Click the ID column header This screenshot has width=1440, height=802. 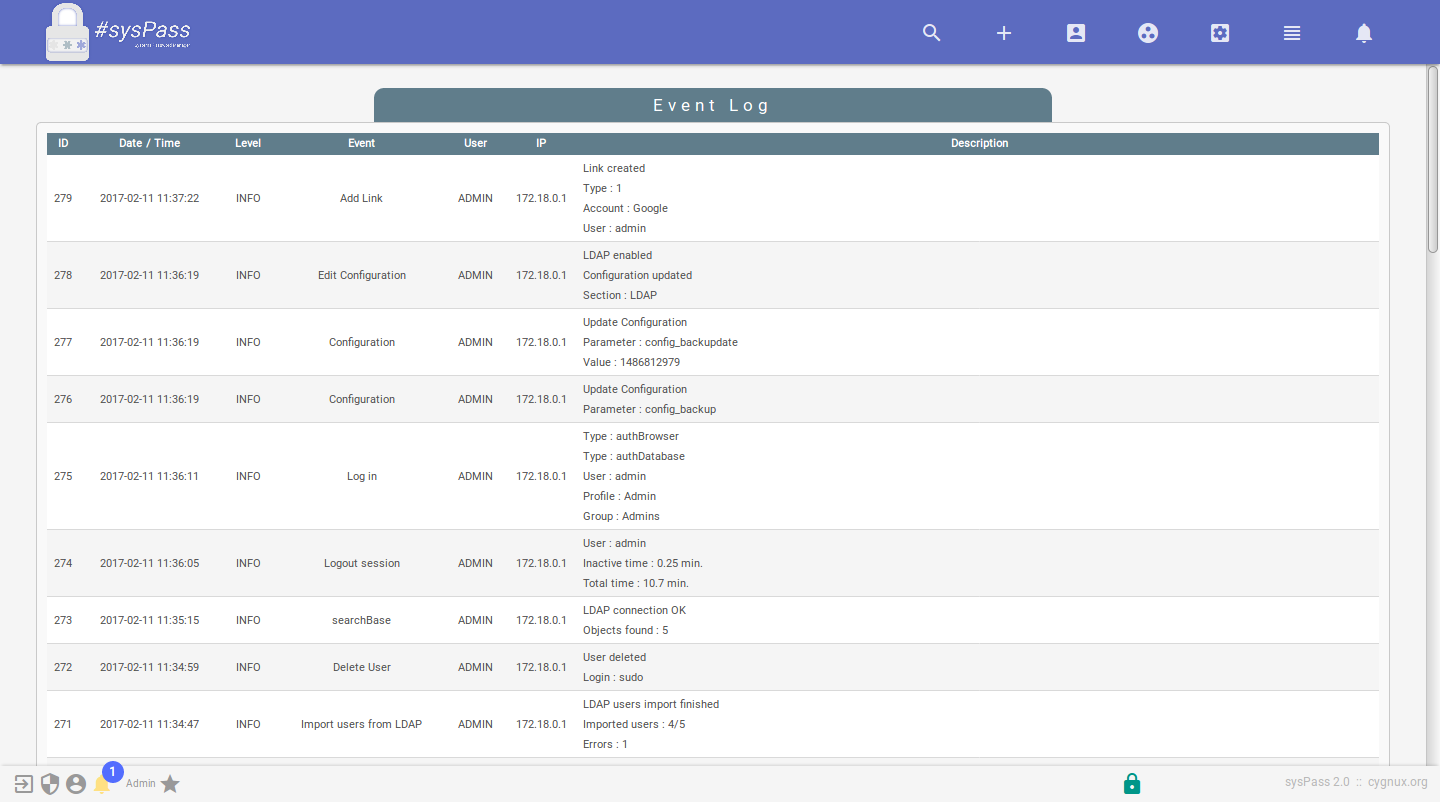(63, 143)
